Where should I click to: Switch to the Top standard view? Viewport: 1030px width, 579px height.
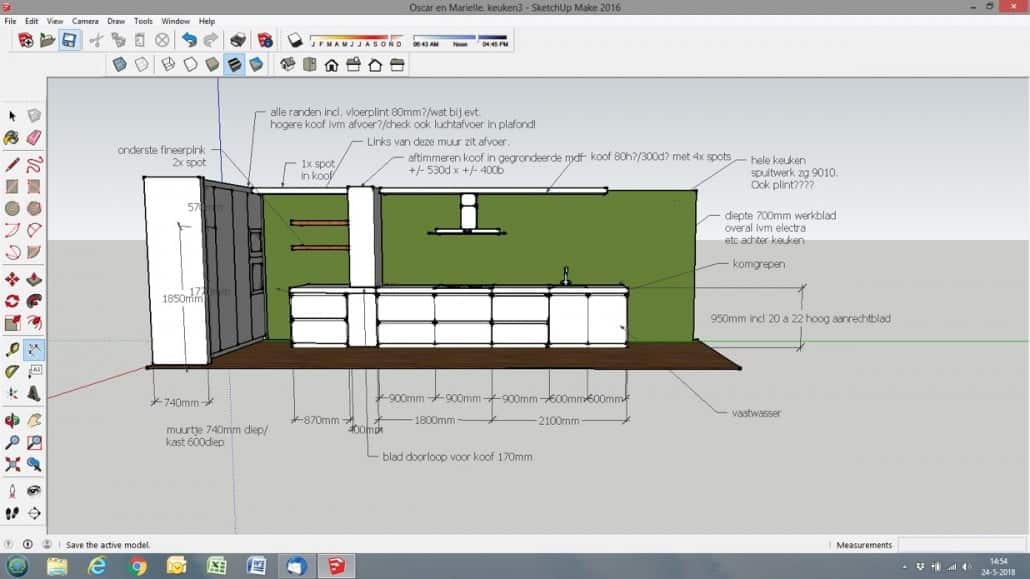tap(309, 65)
